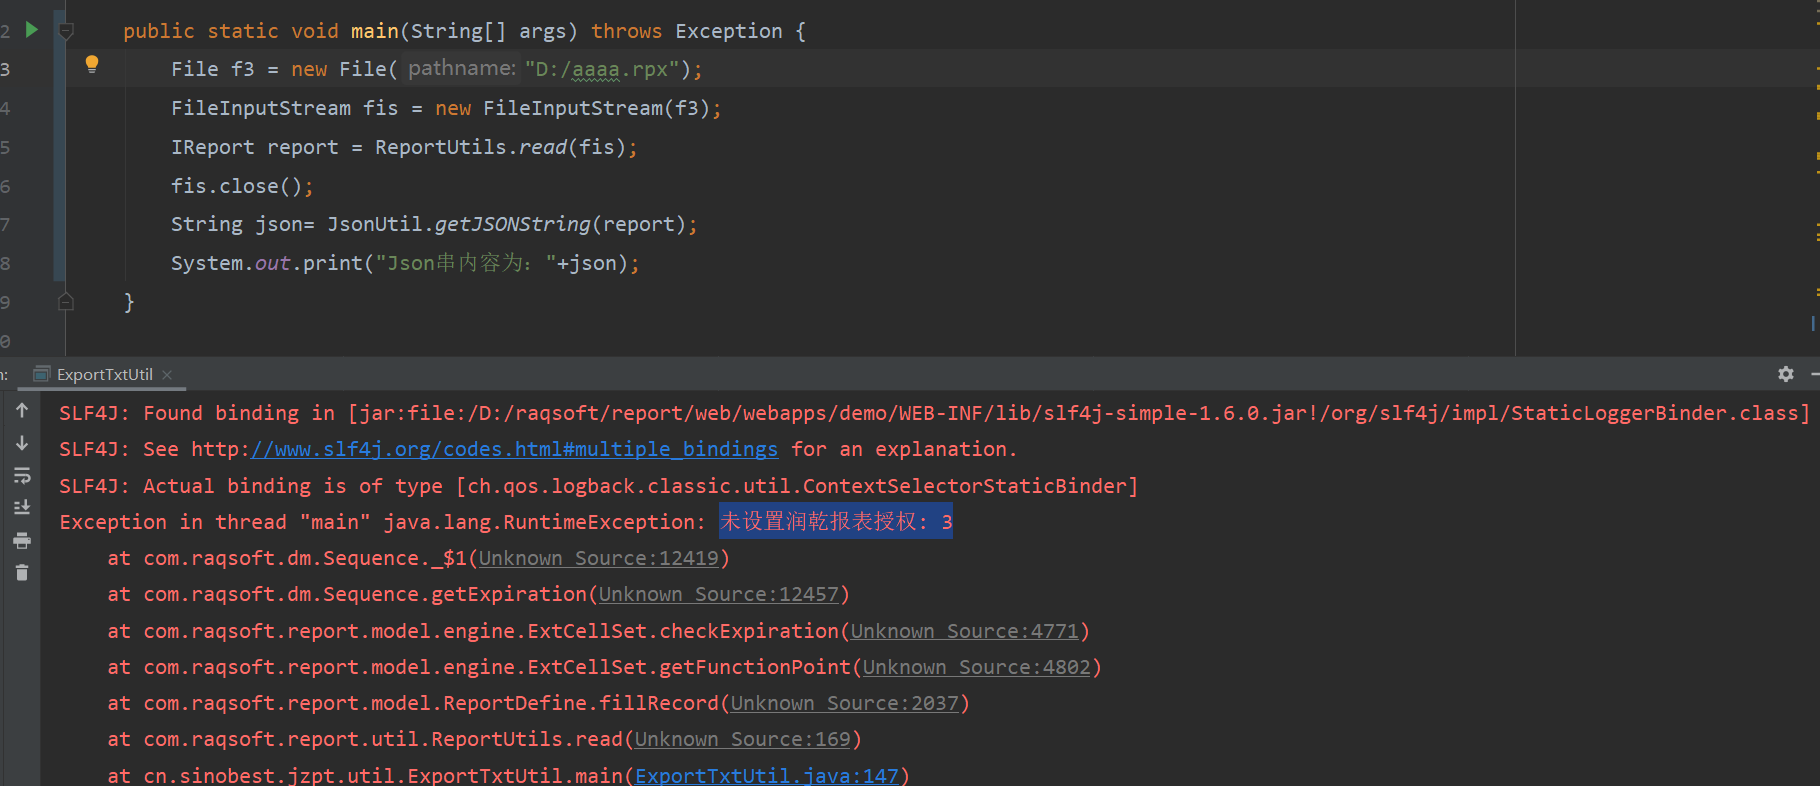Toggle scroll to end of console
This screenshot has height=786, width=1820.
tap(22, 508)
